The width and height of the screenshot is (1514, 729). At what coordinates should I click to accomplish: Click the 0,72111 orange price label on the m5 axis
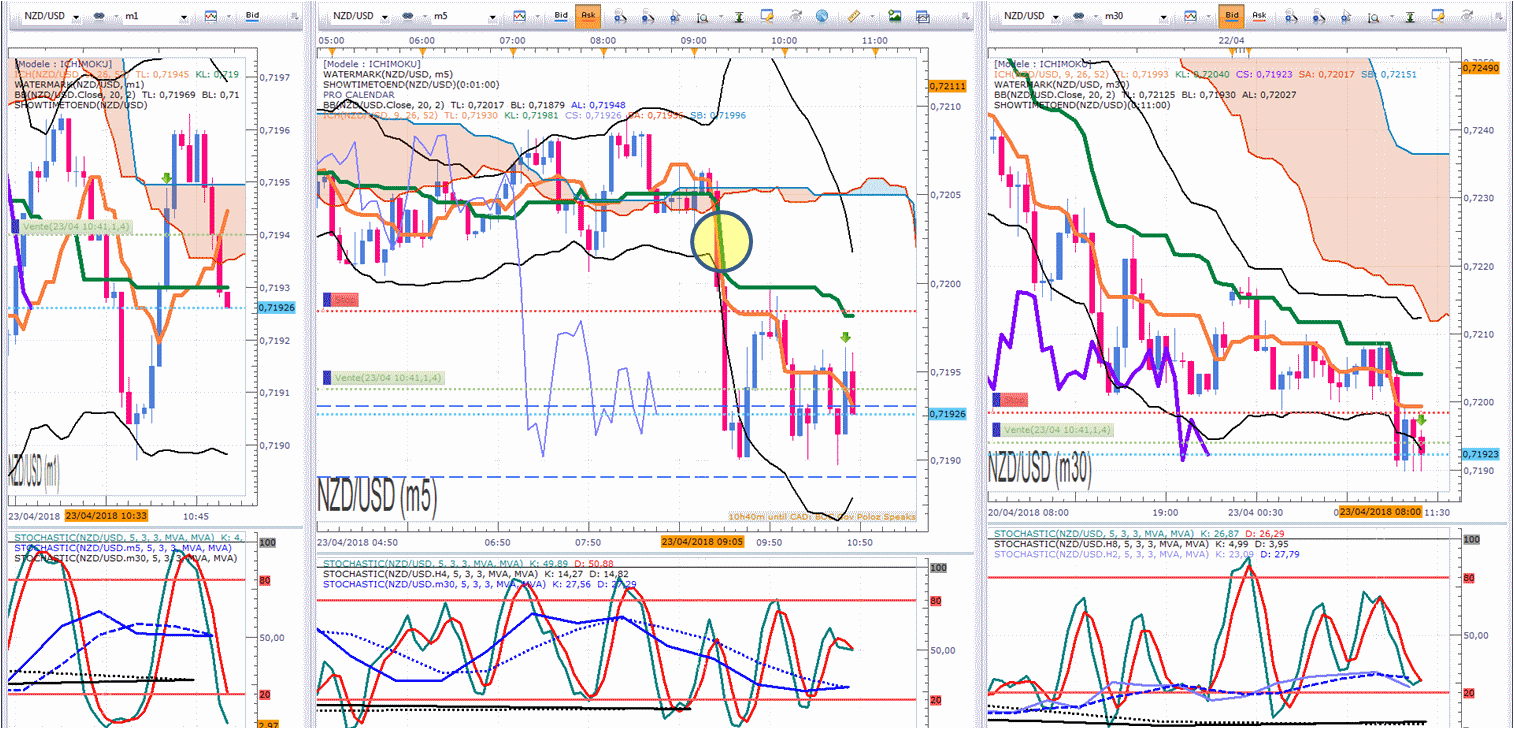[947, 87]
